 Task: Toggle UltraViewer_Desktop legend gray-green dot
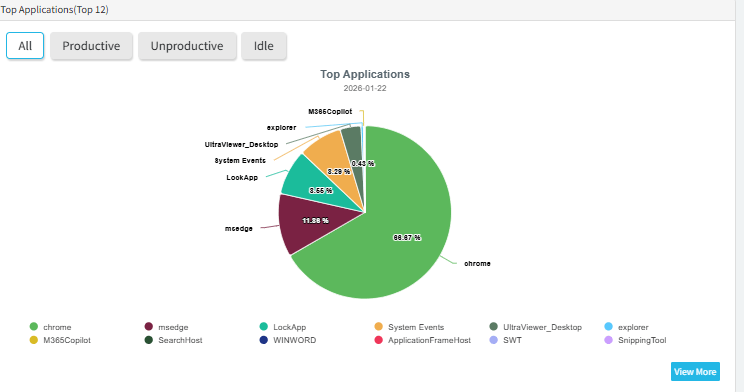click(x=493, y=327)
